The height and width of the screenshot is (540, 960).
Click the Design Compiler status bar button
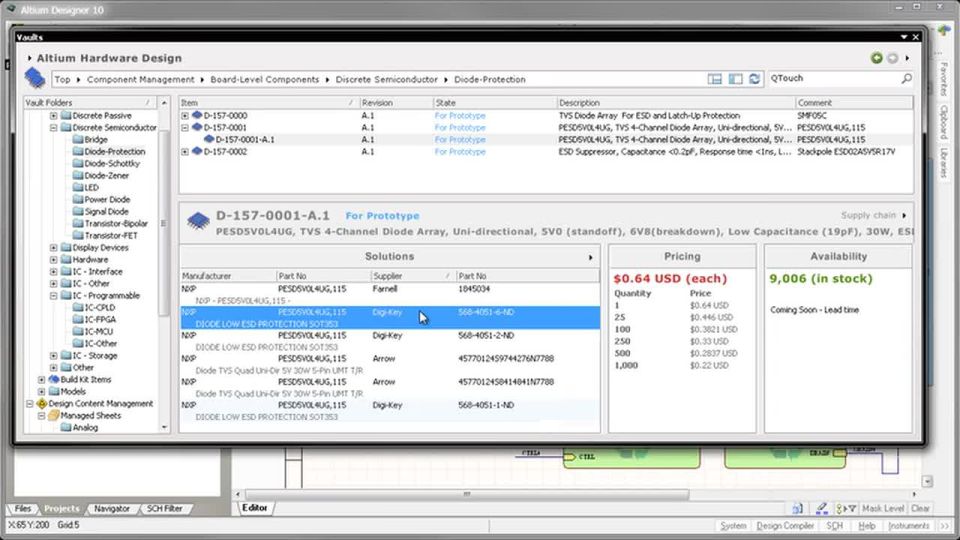tap(785, 525)
